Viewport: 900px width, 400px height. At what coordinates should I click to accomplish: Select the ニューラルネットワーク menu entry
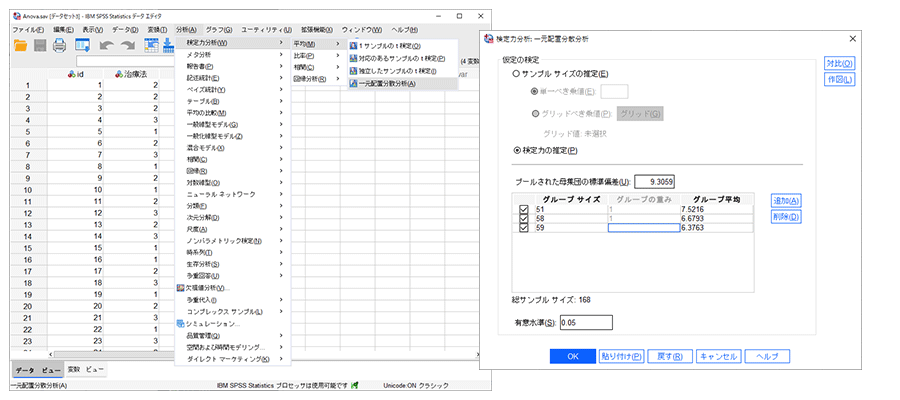232,195
